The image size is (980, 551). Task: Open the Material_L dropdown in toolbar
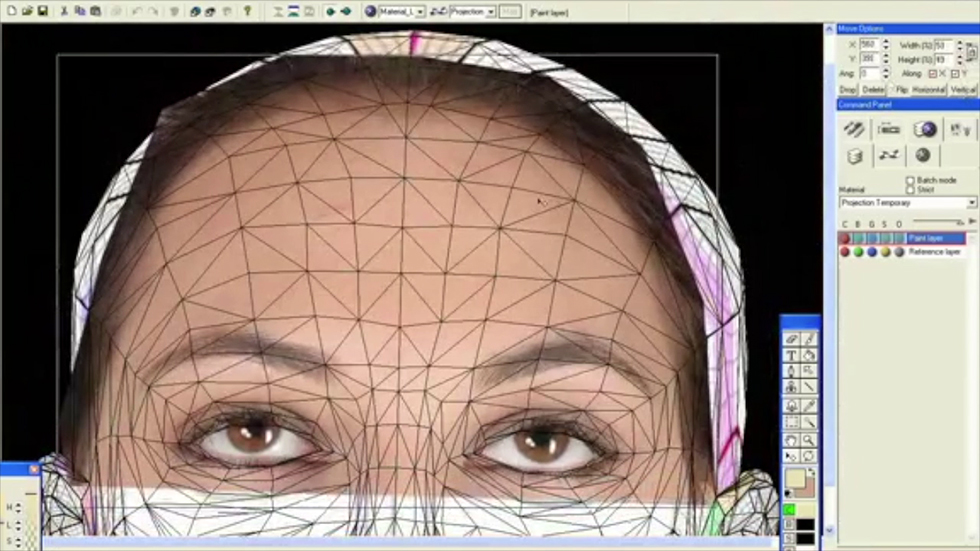tap(421, 12)
